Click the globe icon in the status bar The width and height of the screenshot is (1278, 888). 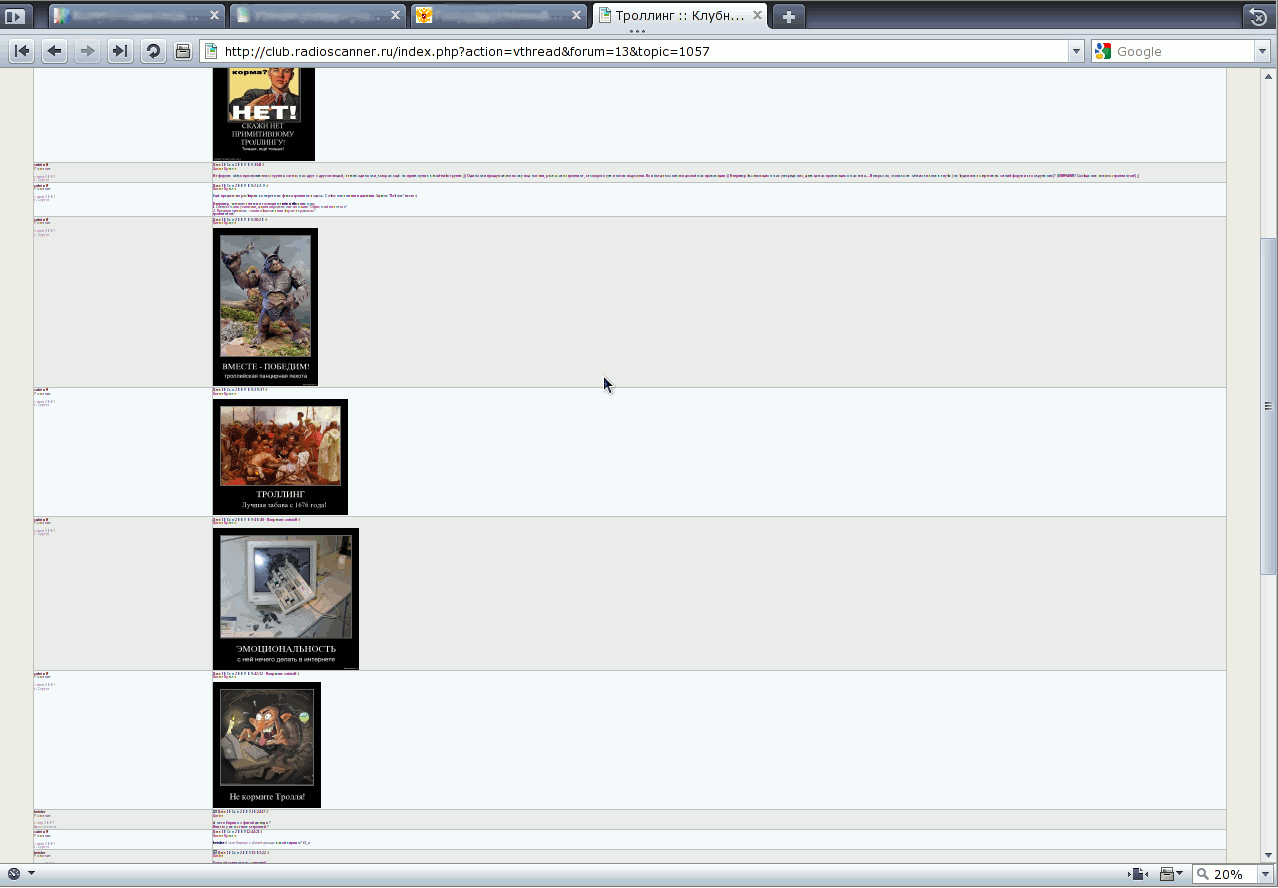14,874
